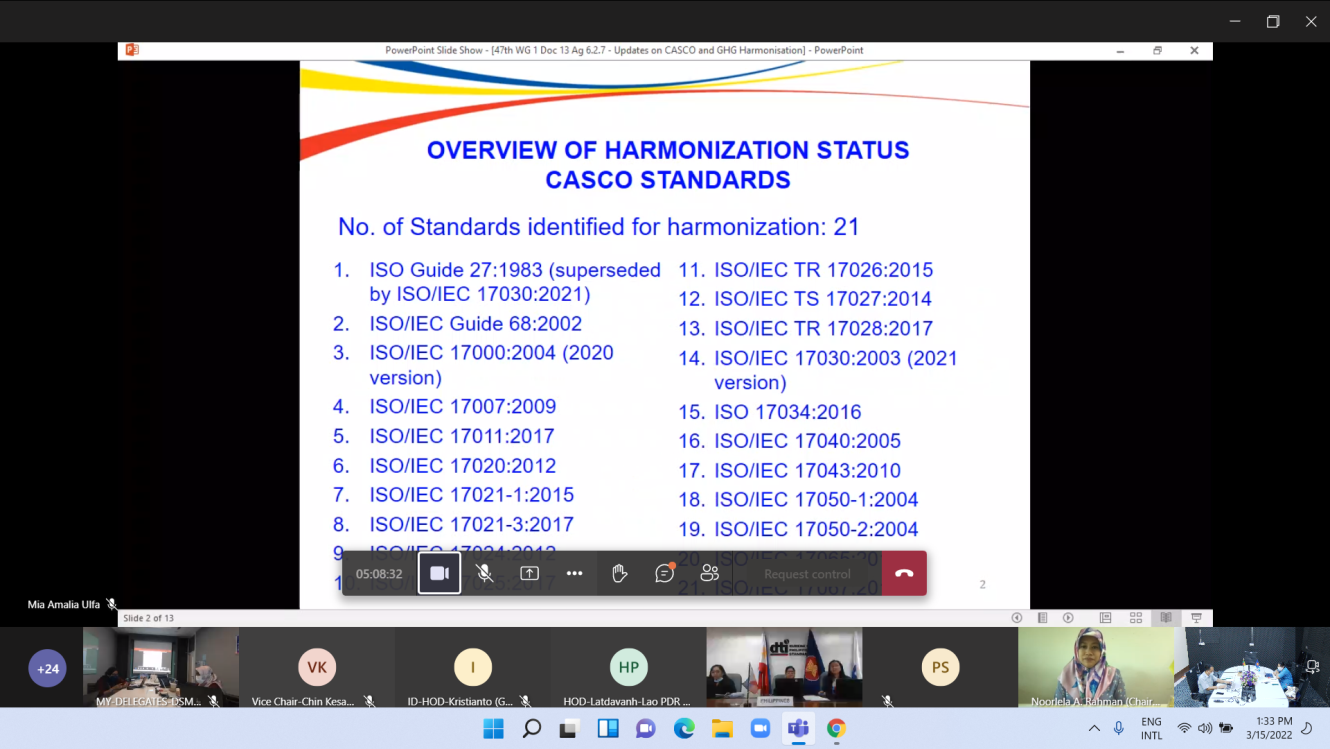Unmute the microphone in the call toolbar

(484, 574)
